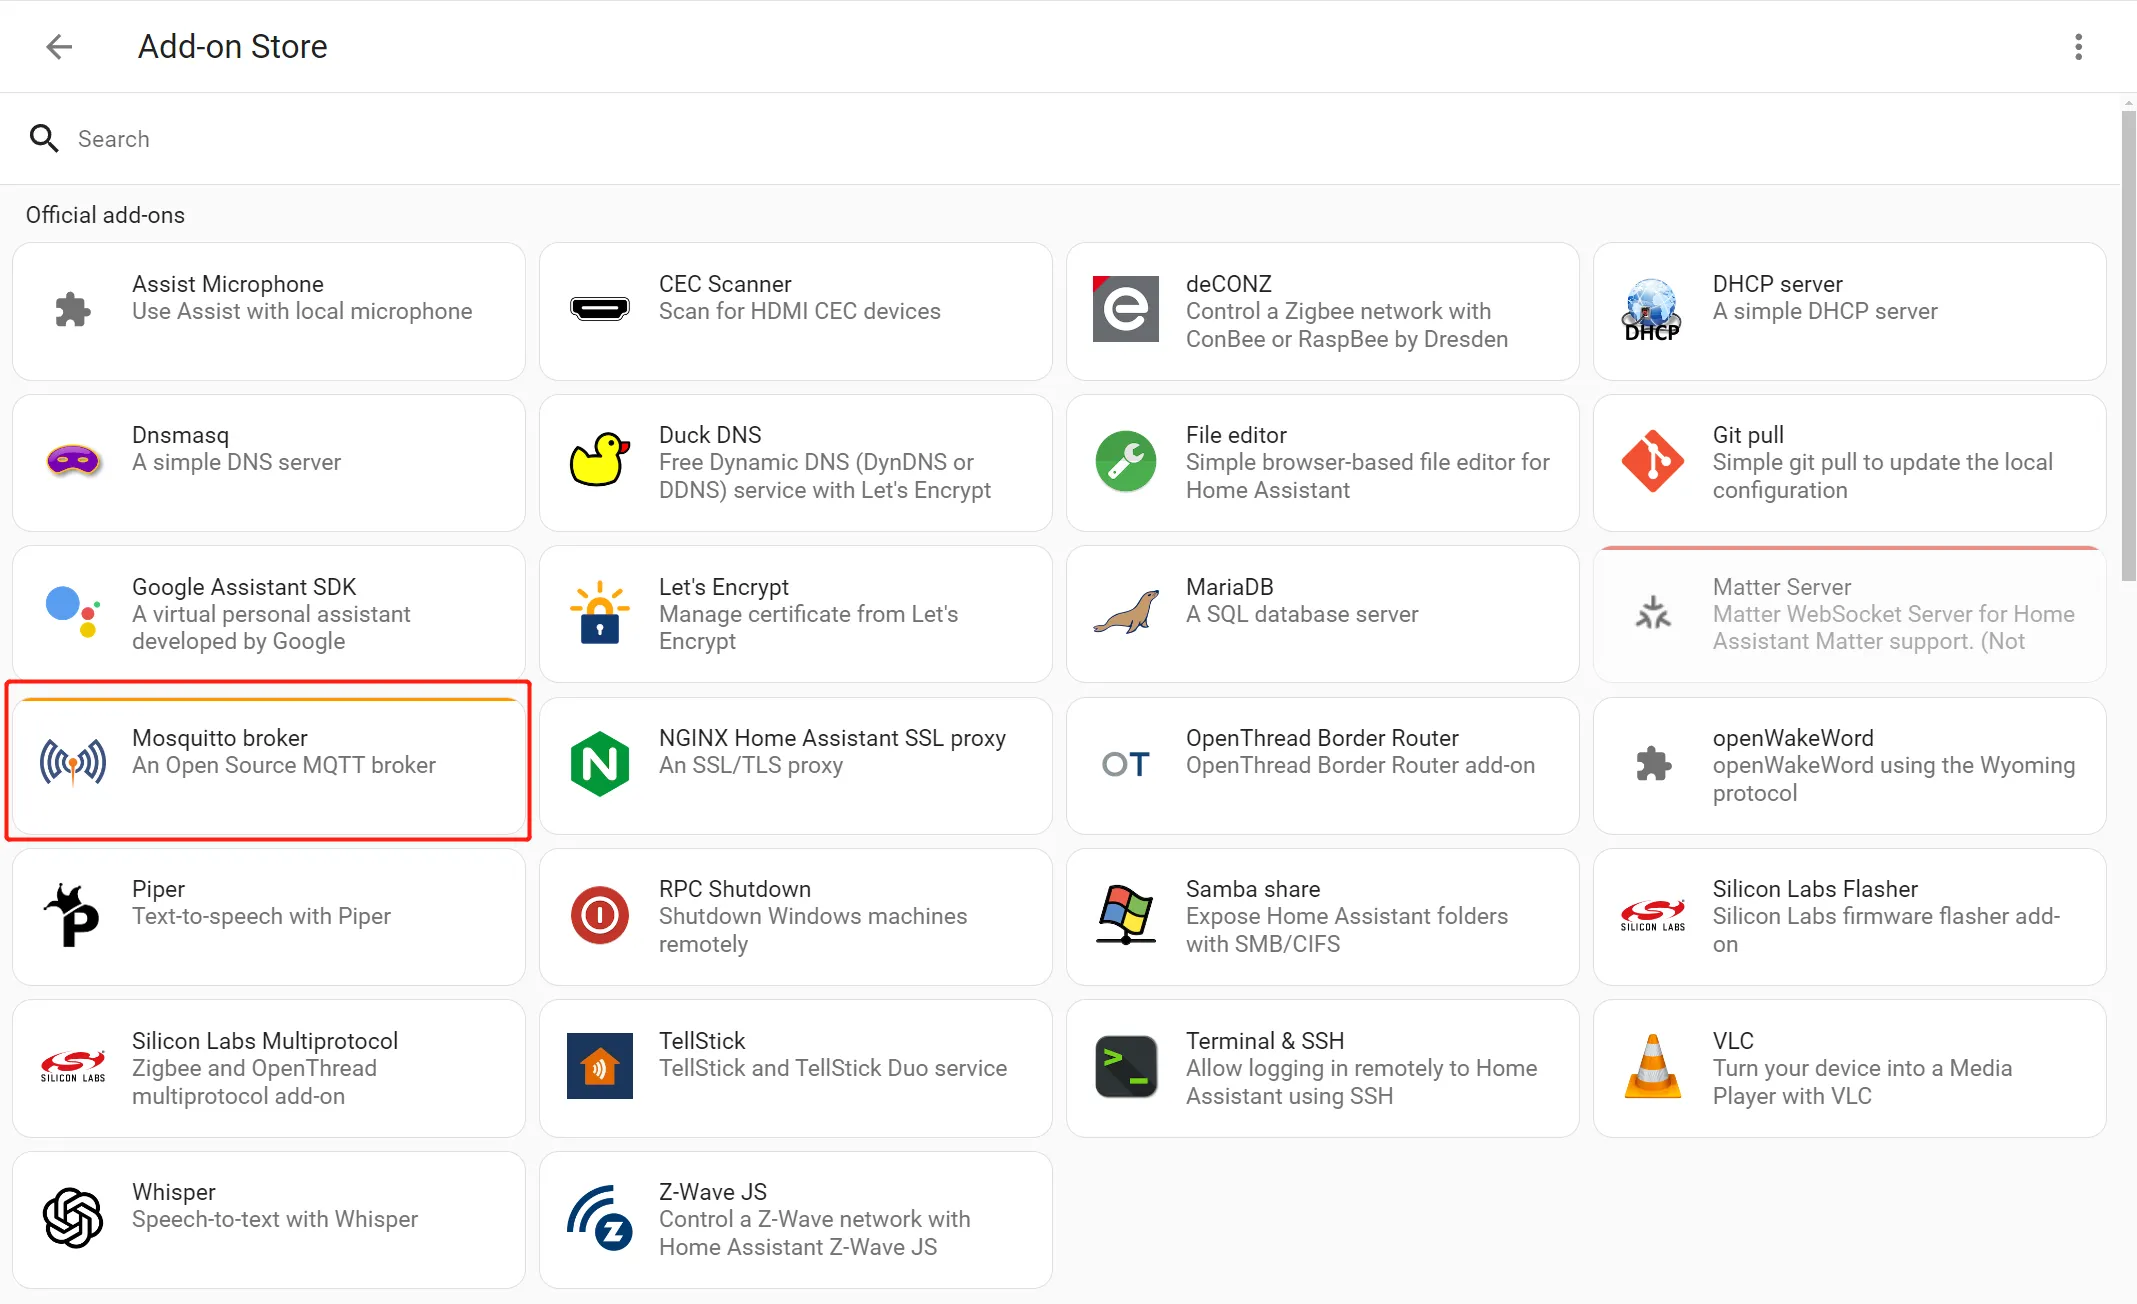
Task: Open the Silicon Labs Multiprotocol title
Action: [265, 1041]
